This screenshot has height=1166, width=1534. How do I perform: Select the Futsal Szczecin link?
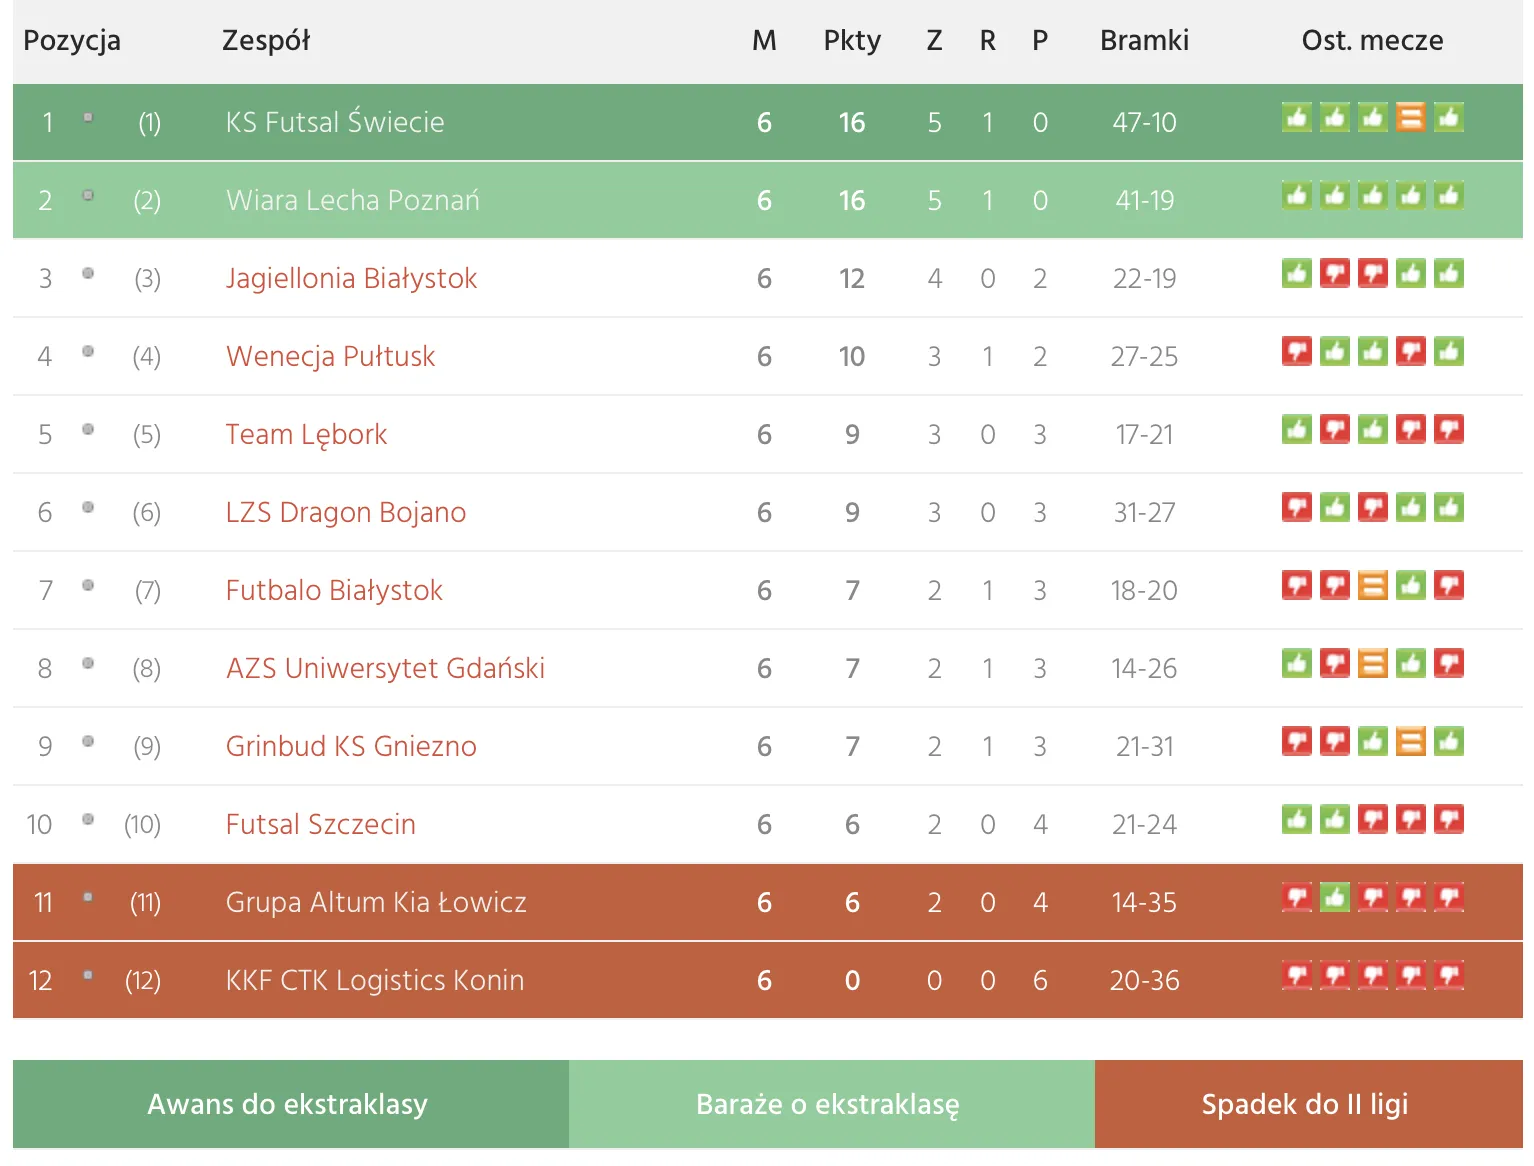(x=320, y=824)
